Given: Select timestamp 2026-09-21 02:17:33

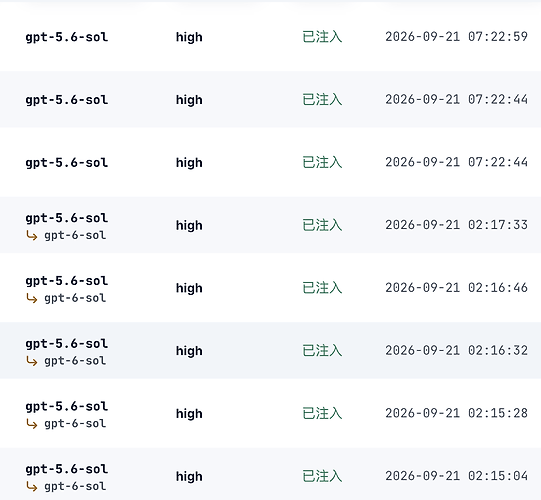Looking at the screenshot, I should (456, 225).
